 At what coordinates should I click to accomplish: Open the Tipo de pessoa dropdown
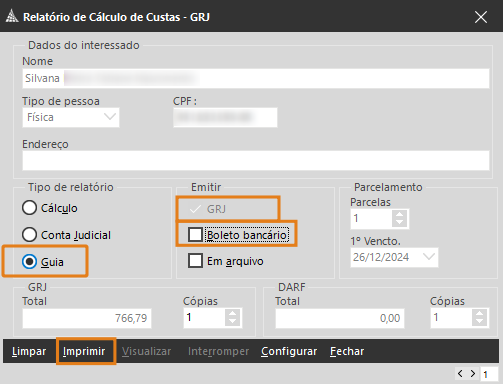coord(71,117)
